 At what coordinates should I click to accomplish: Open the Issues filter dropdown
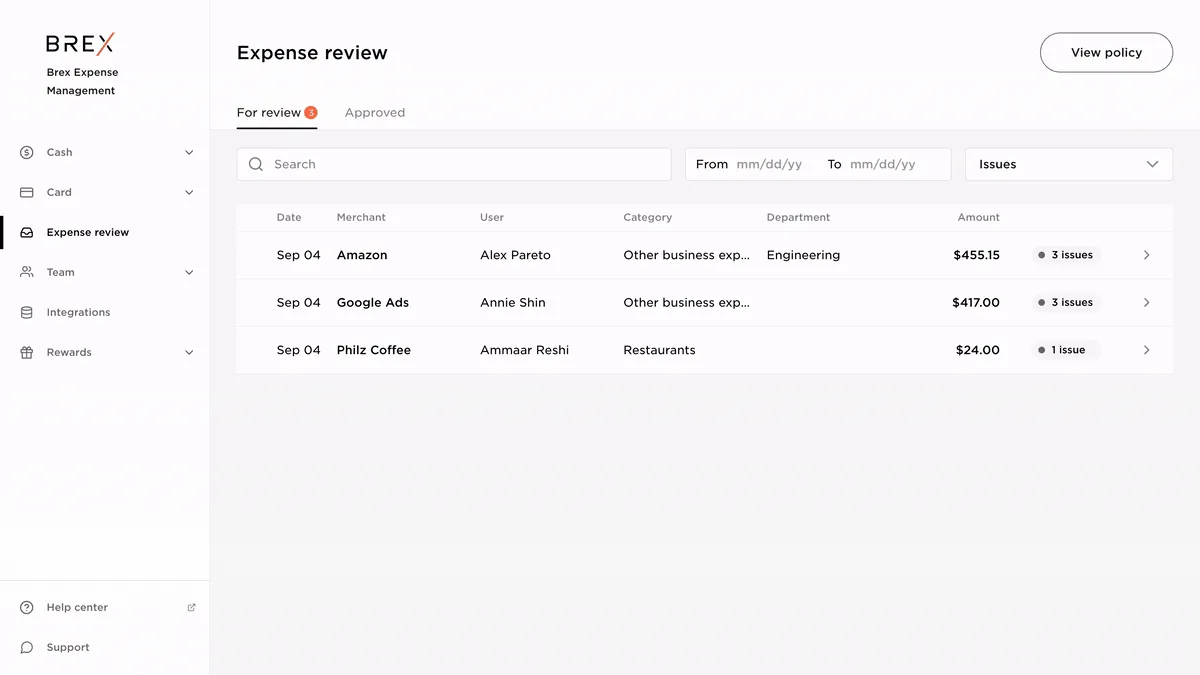[x=1069, y=164]
